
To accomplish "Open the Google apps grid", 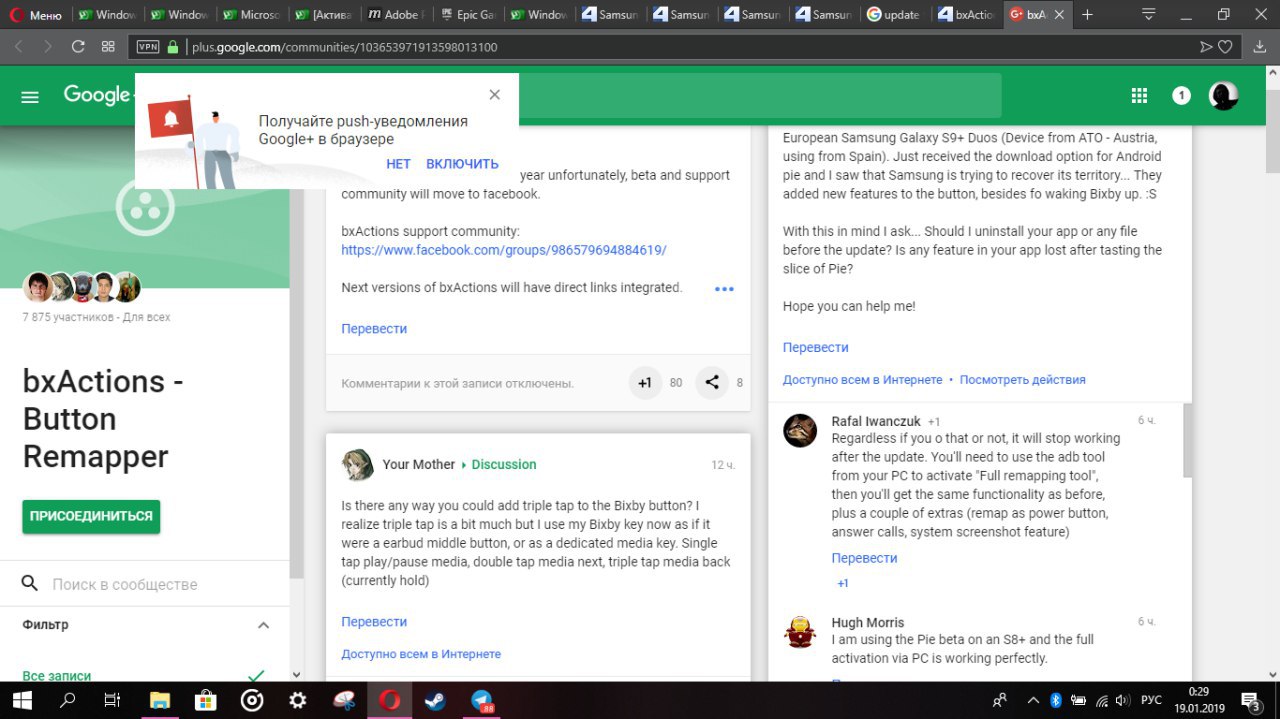I will click(x=1139, y=95).
